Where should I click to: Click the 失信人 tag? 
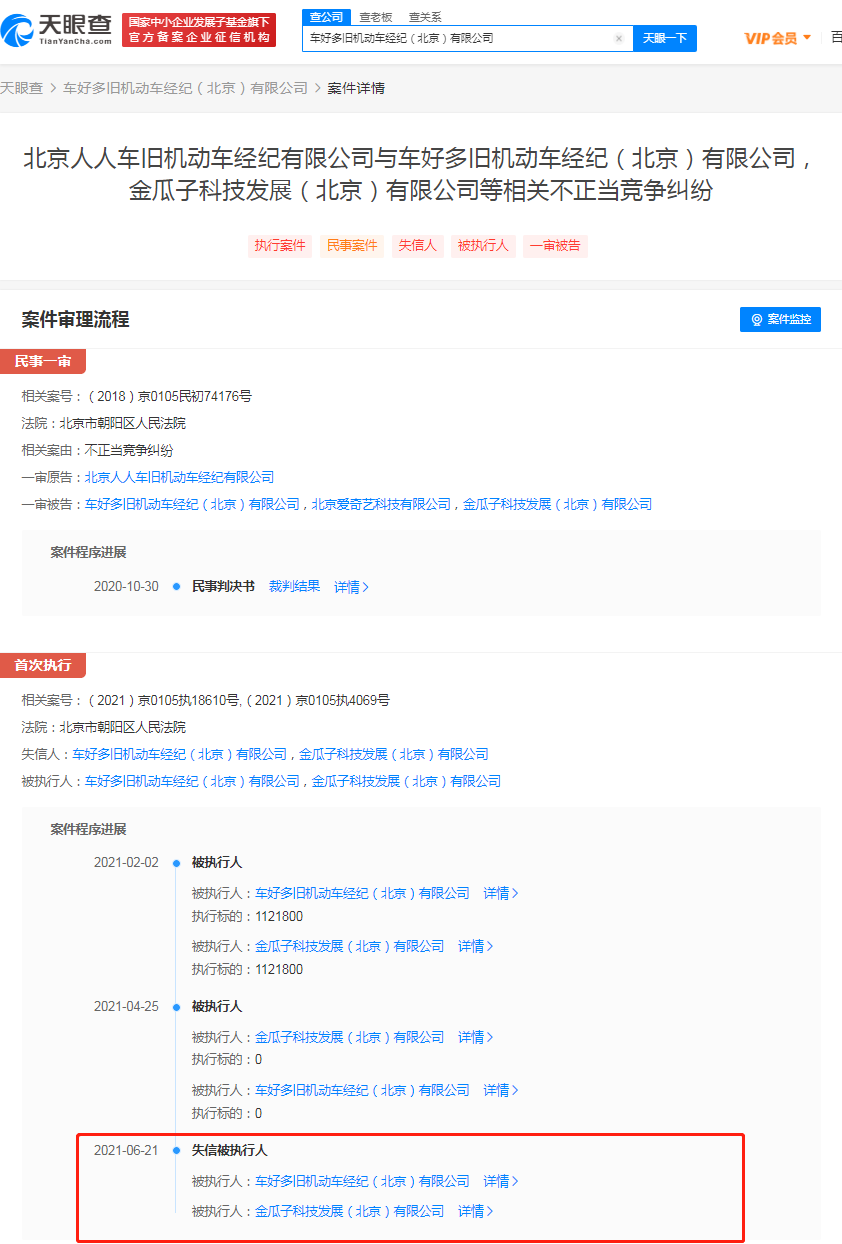(417, 246)
